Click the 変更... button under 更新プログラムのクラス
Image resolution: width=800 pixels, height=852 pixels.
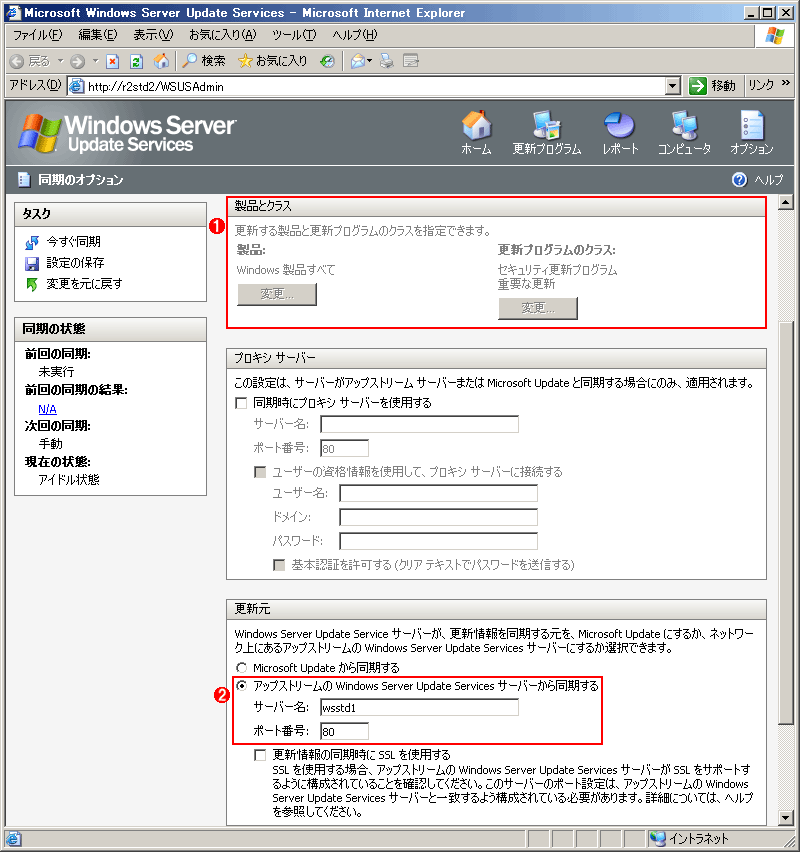click(538, 309)
